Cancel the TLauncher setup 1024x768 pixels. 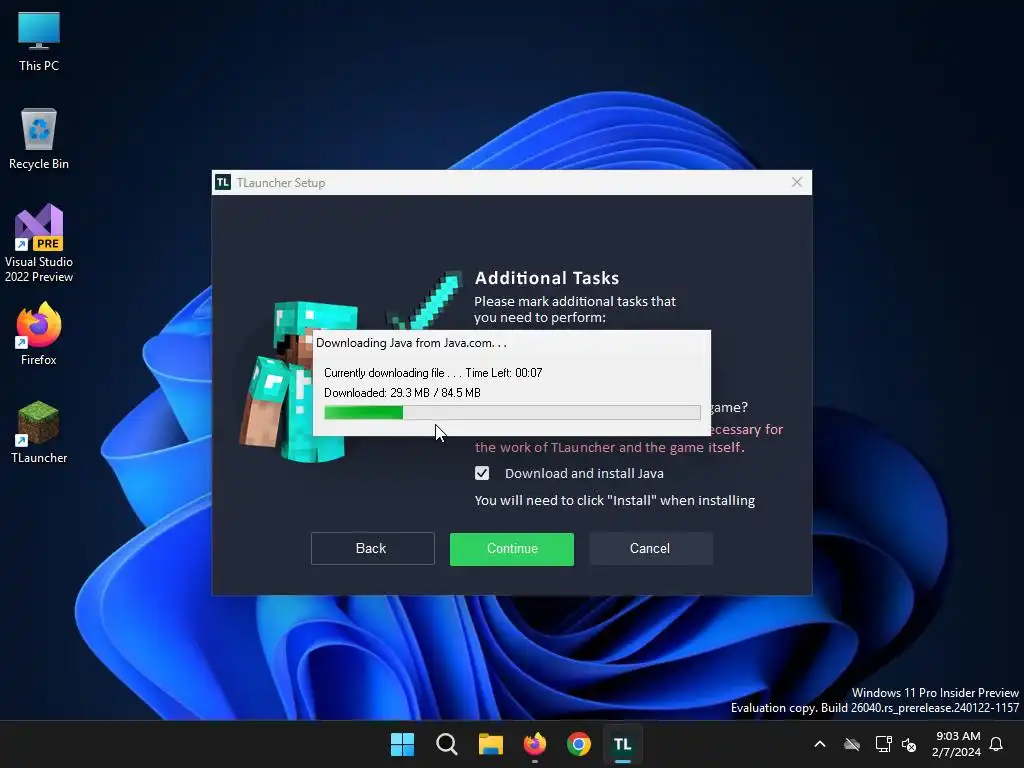(650, 549)
